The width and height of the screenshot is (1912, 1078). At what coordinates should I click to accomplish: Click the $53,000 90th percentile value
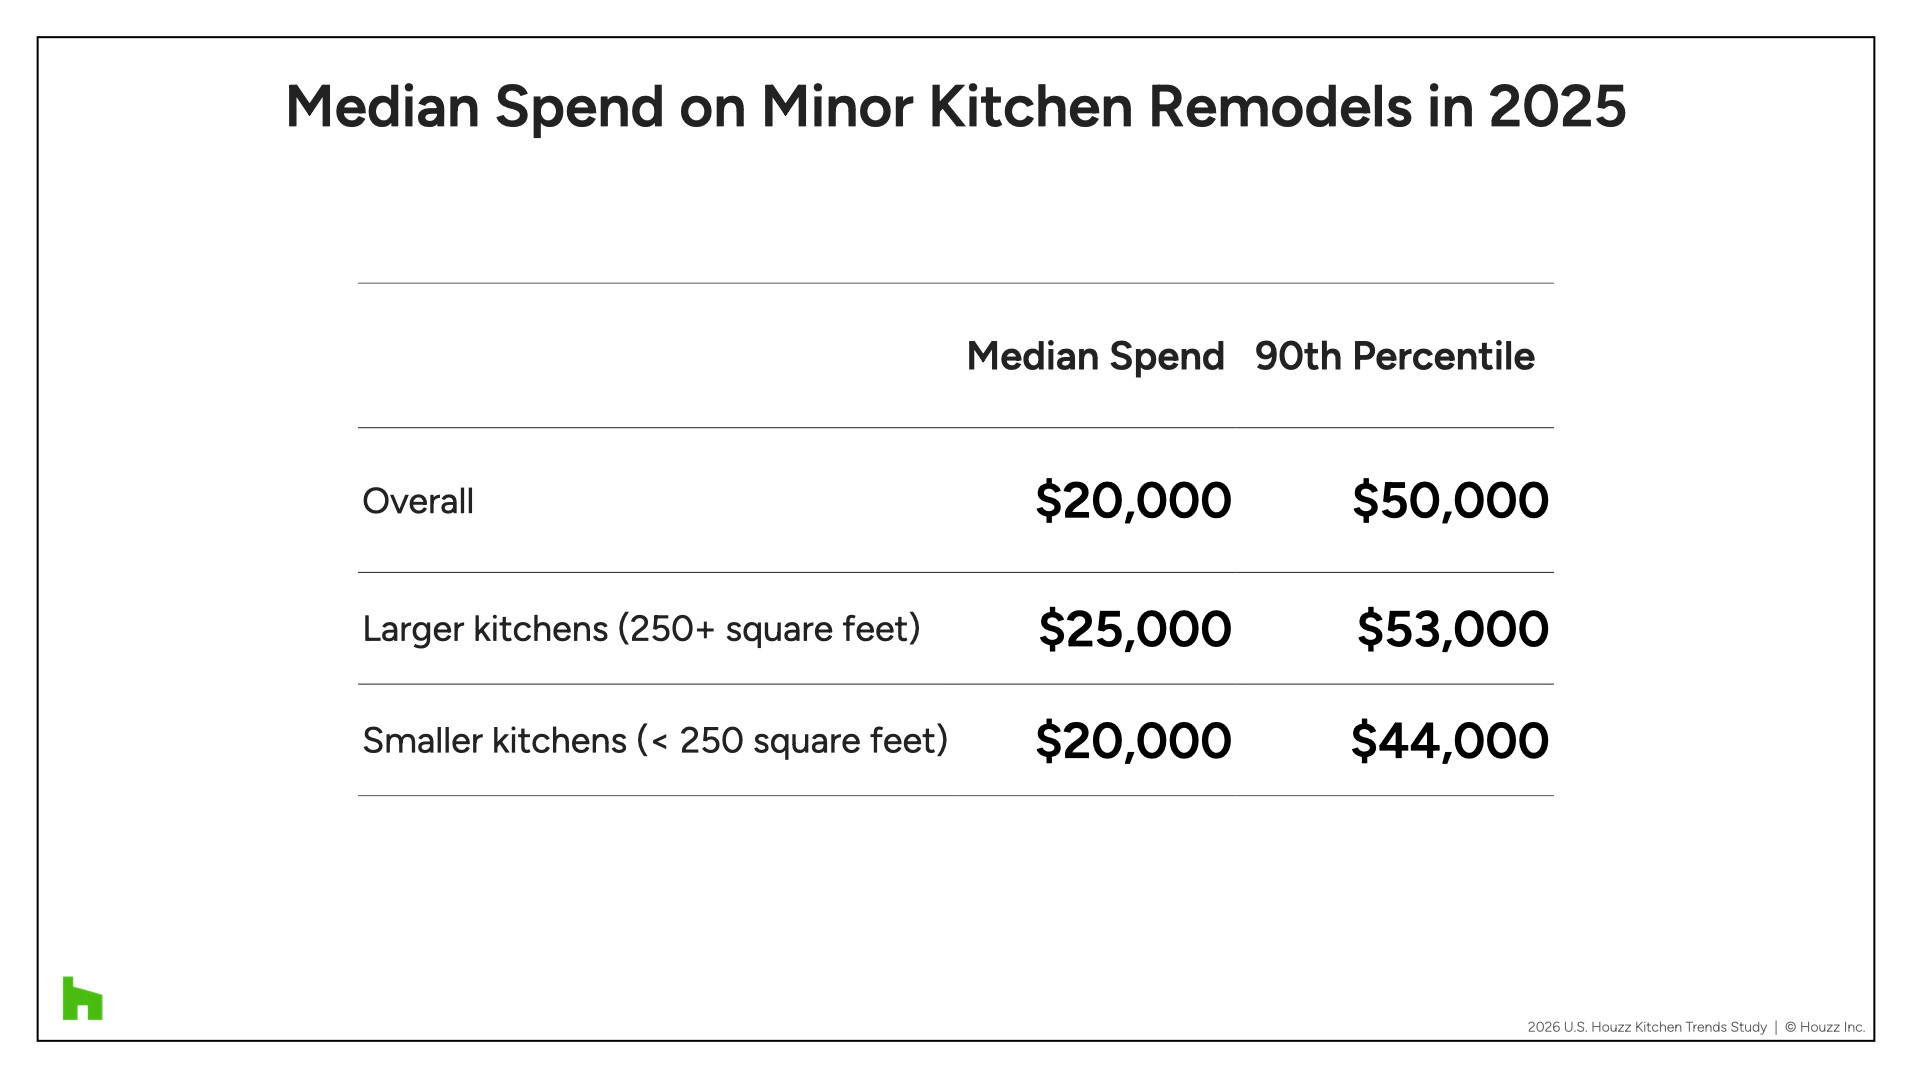click(1452, 629)
